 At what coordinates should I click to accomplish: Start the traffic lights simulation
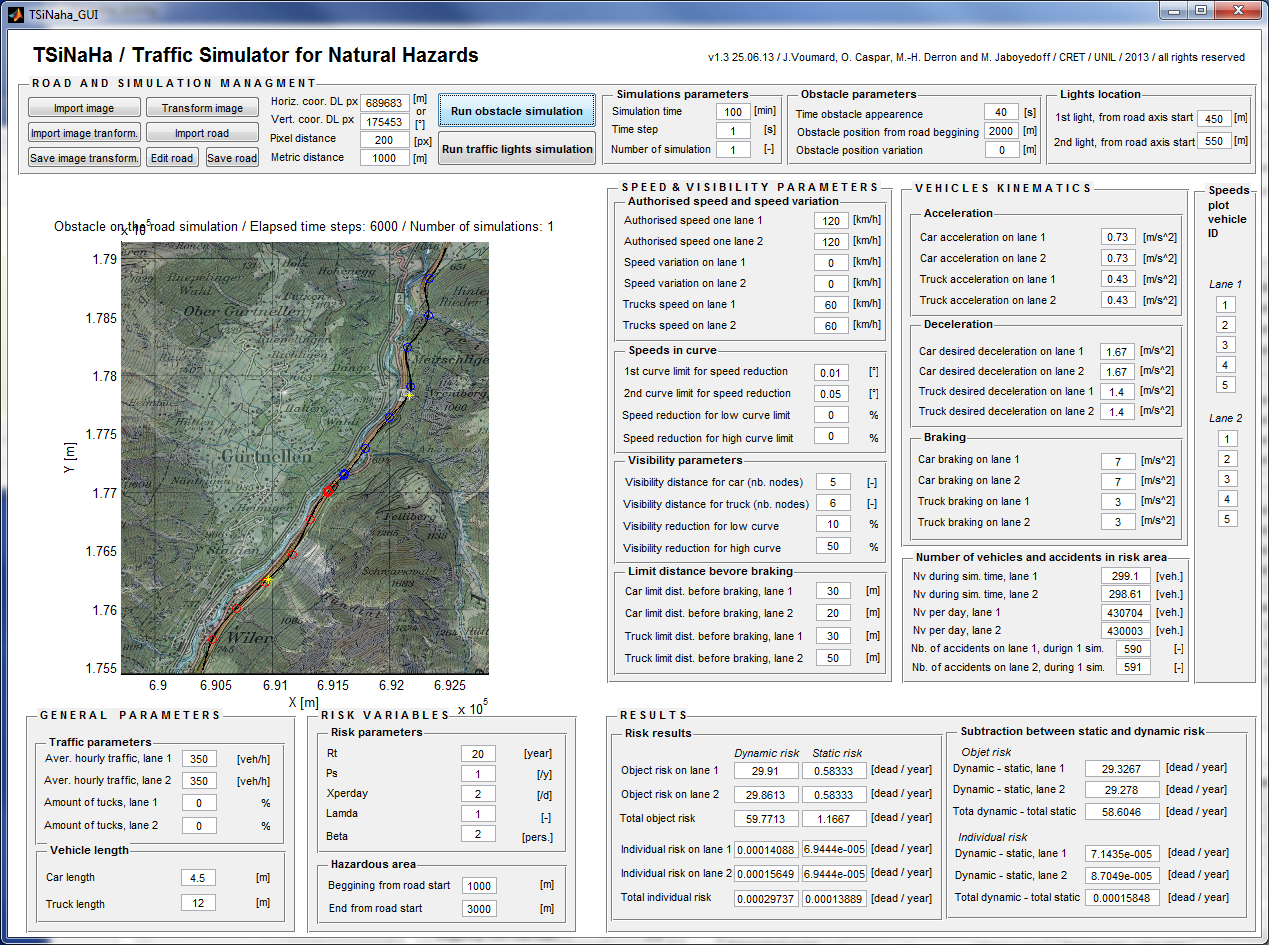point(516,149)
